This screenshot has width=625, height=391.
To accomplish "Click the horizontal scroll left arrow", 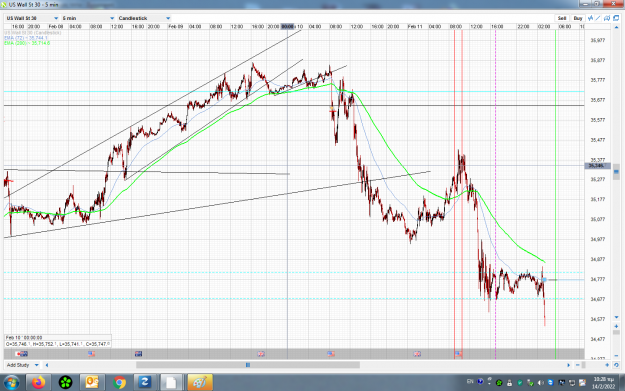I will [47, 365].
